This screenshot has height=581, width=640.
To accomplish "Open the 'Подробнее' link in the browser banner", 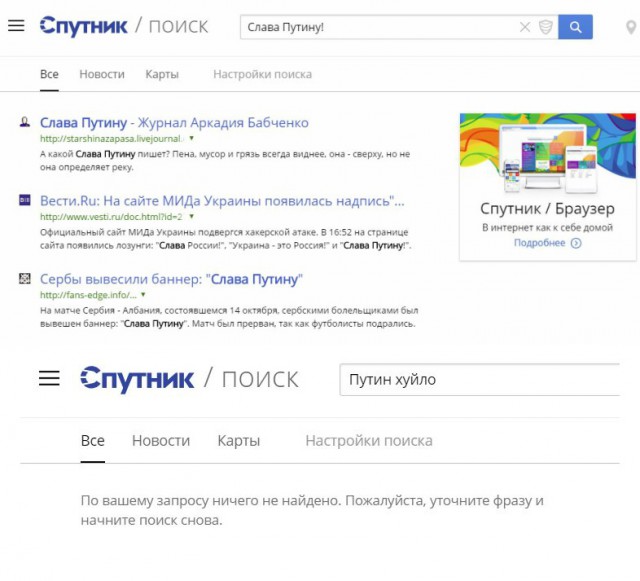I will click(x=539, y=243).
